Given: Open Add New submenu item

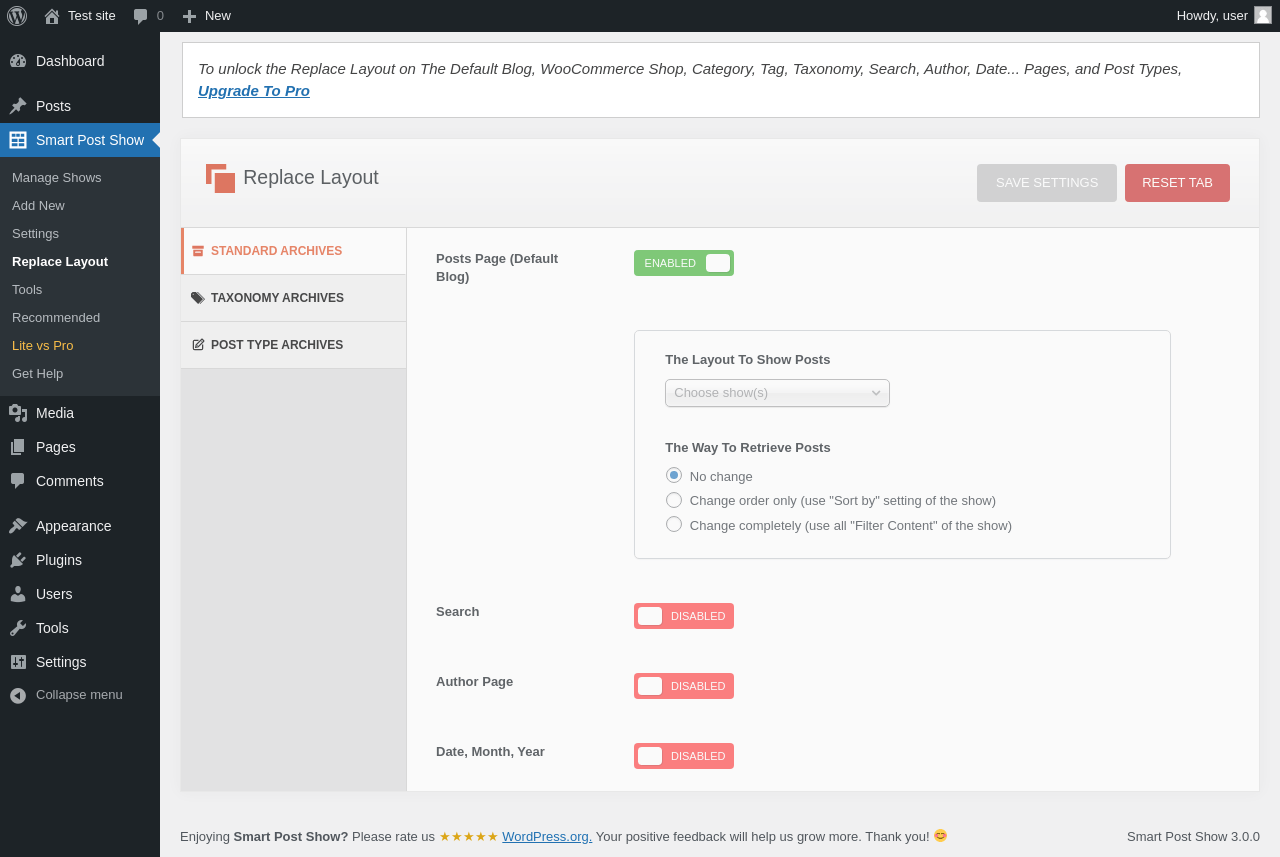Looking at the screenshot, I should [38, 205].
